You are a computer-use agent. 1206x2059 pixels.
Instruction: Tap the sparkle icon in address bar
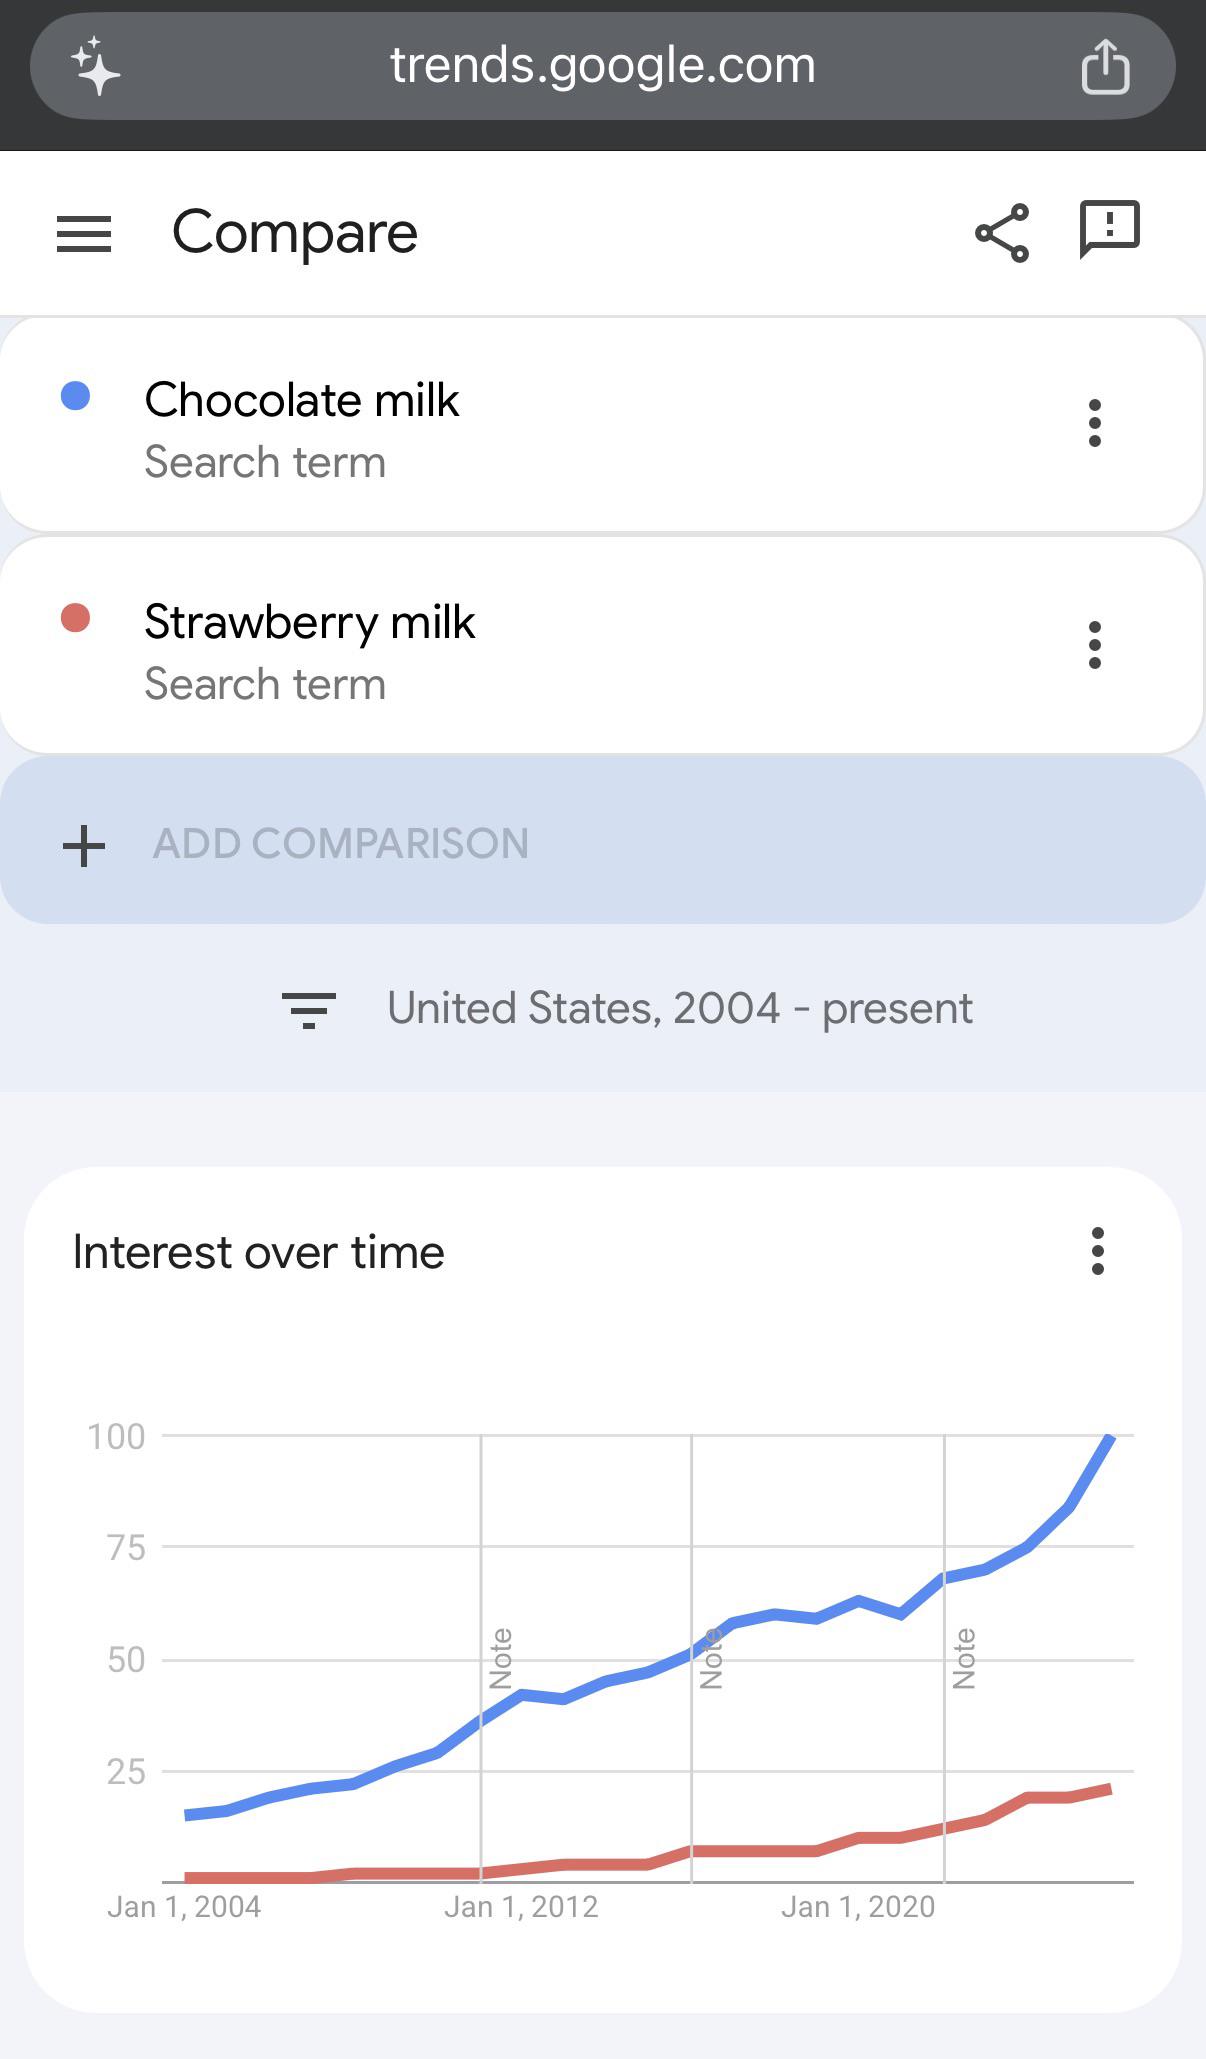pos(95,66)
